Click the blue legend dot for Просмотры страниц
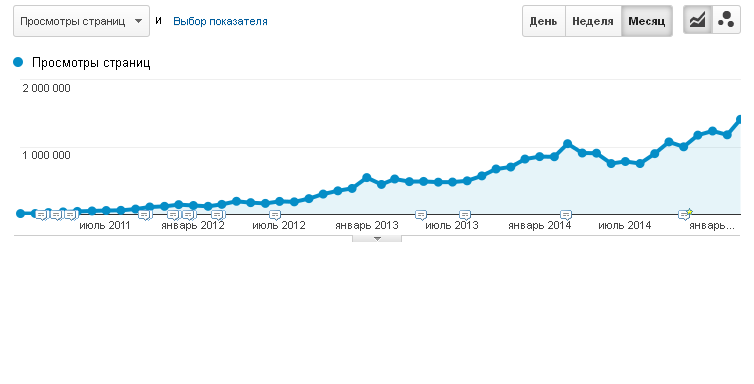The height and width of the screenshot is (384, 754). pos(18,62)
